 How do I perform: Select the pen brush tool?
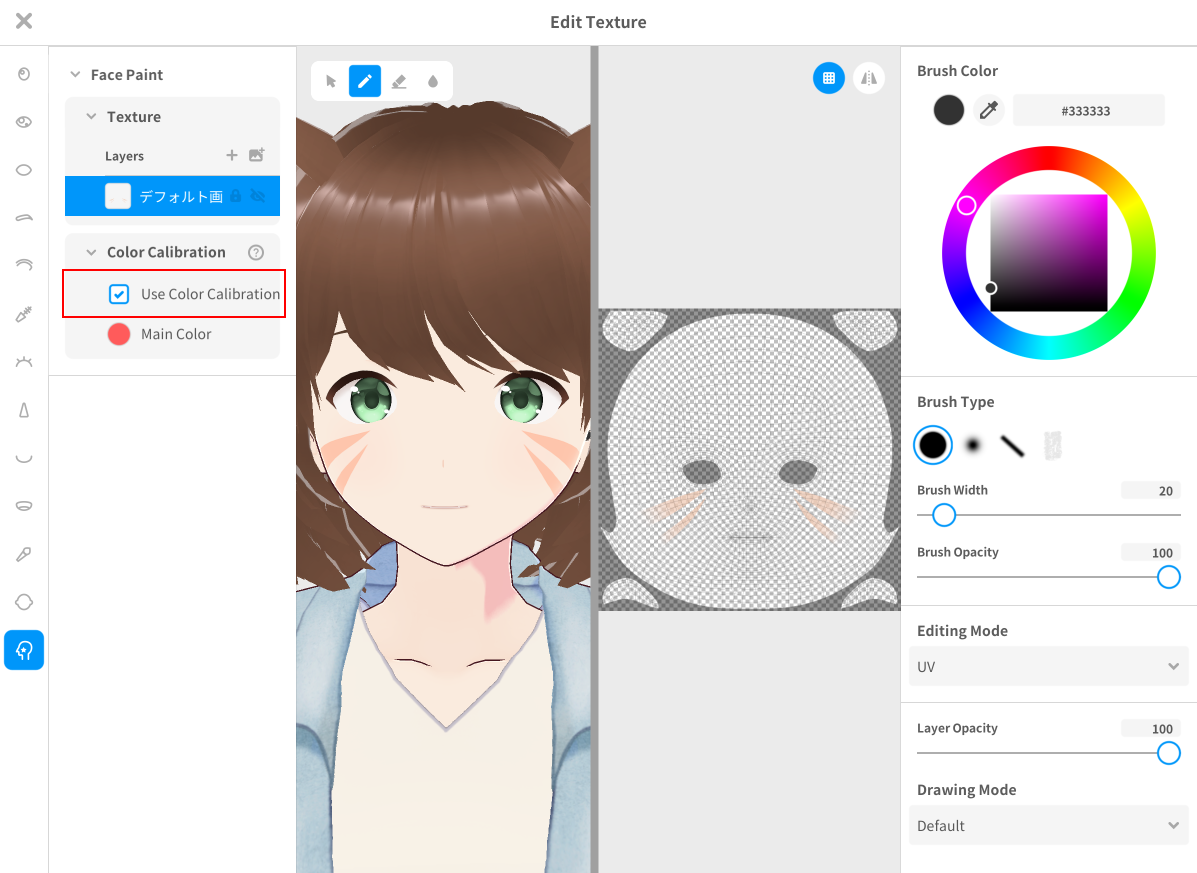pos(365,81)
